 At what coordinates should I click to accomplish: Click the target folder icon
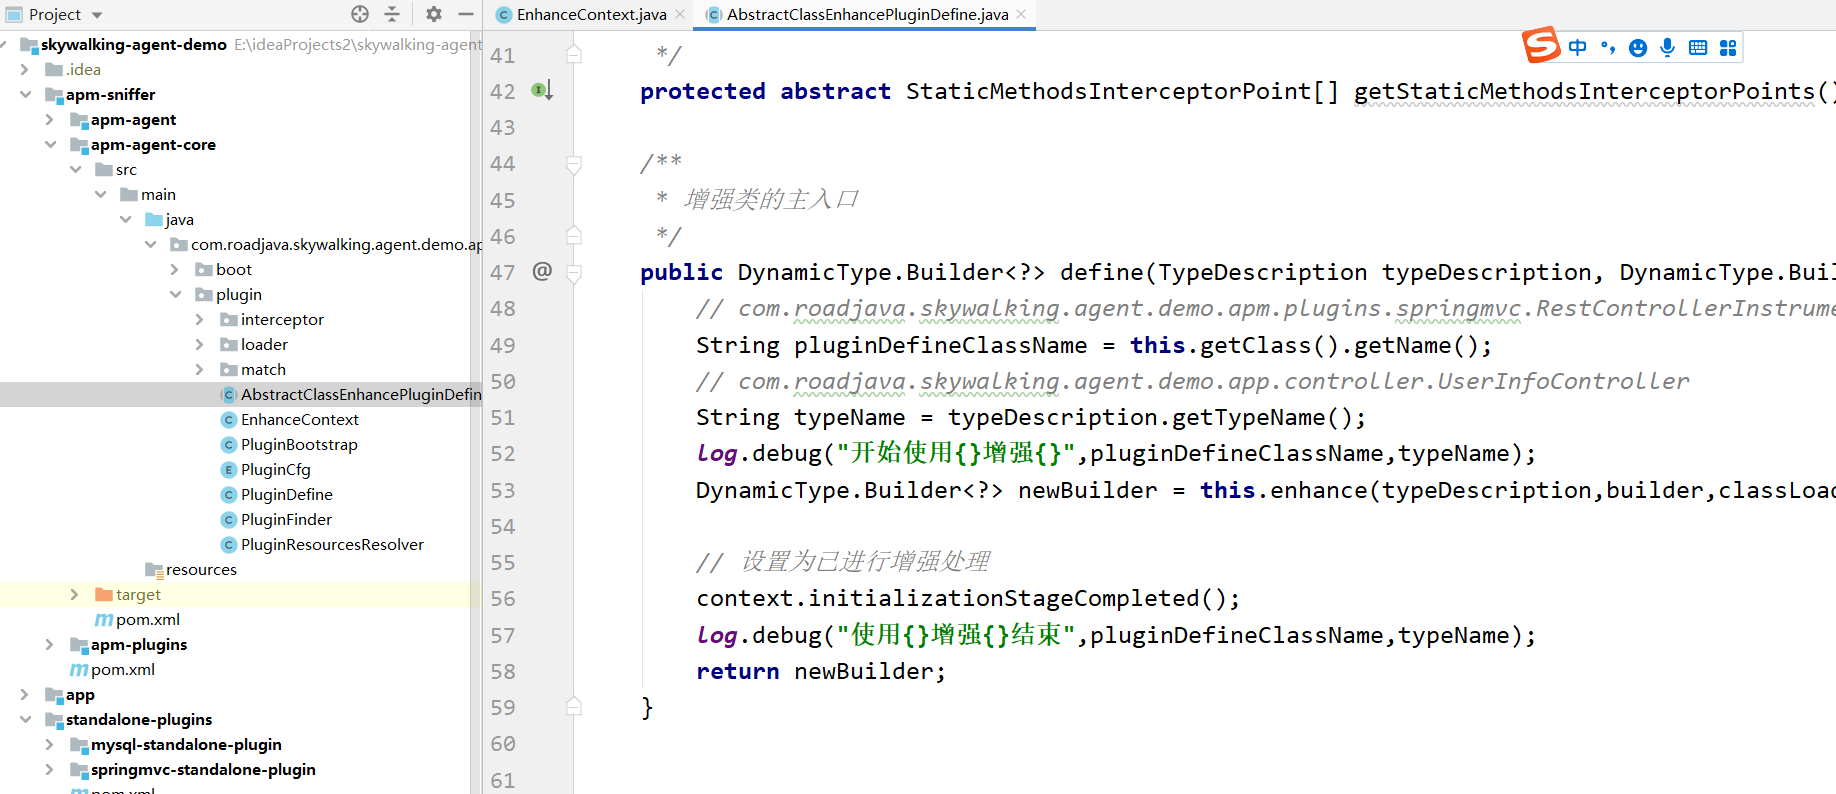tap(103, 594)
